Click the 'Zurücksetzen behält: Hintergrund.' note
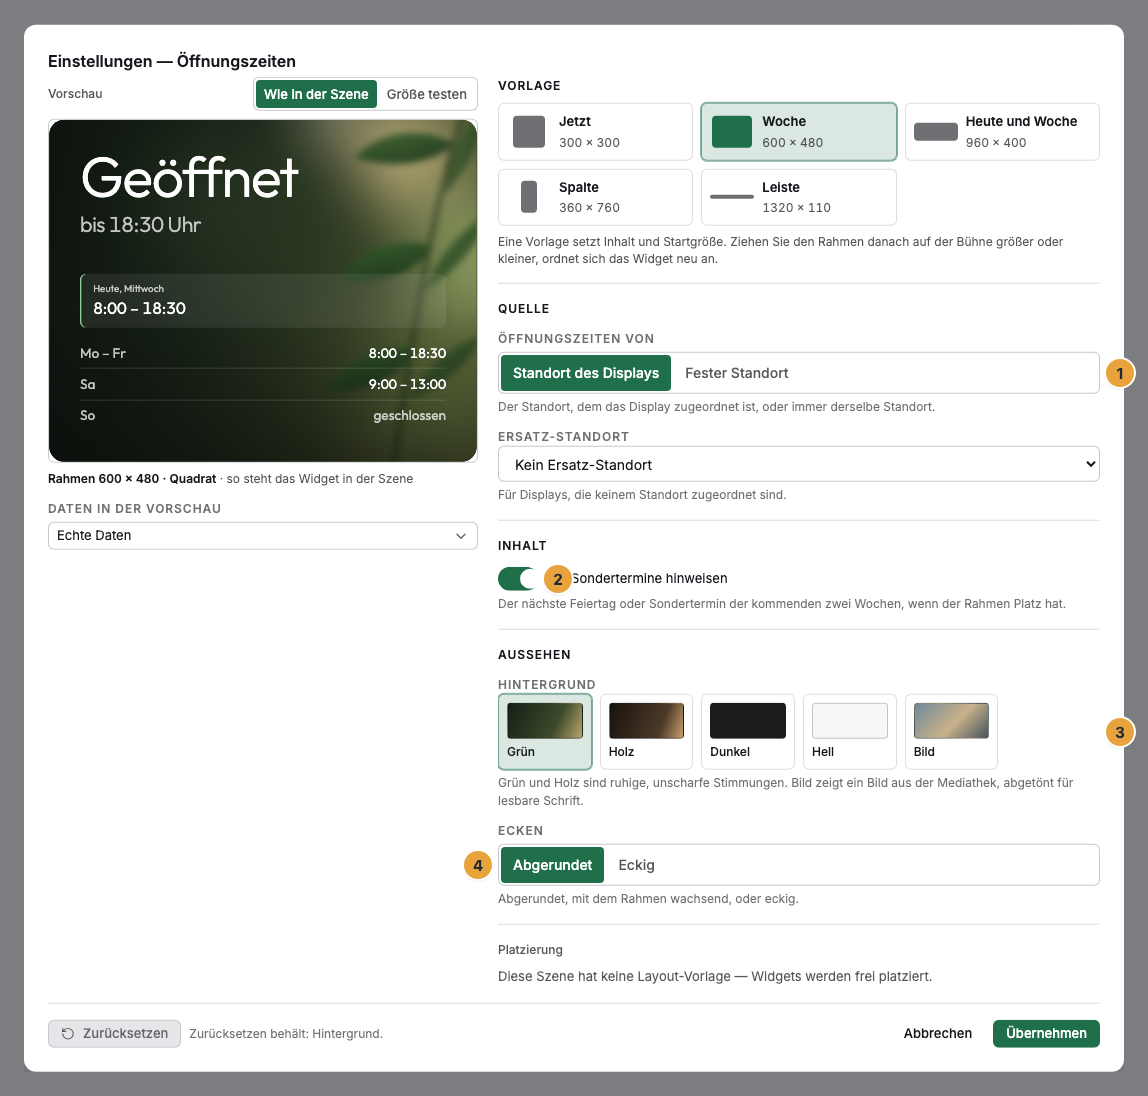Screen dimensions: 1148x1096 click(286, 1034)
